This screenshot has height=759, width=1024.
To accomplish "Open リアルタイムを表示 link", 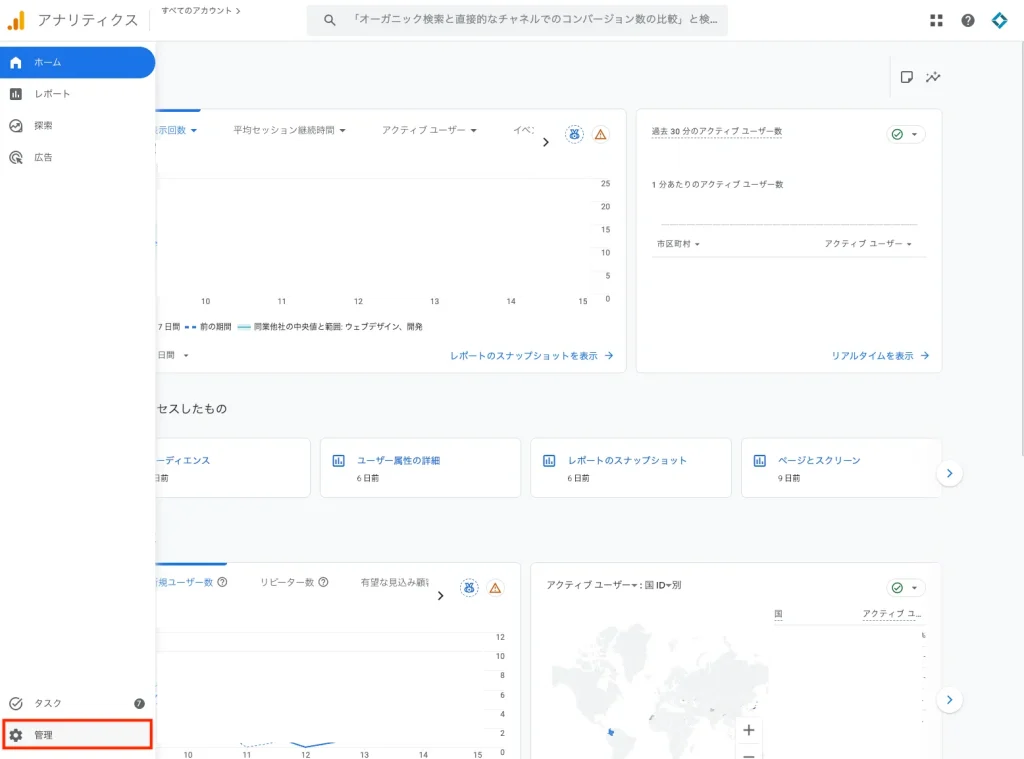I will click(879, 356).
